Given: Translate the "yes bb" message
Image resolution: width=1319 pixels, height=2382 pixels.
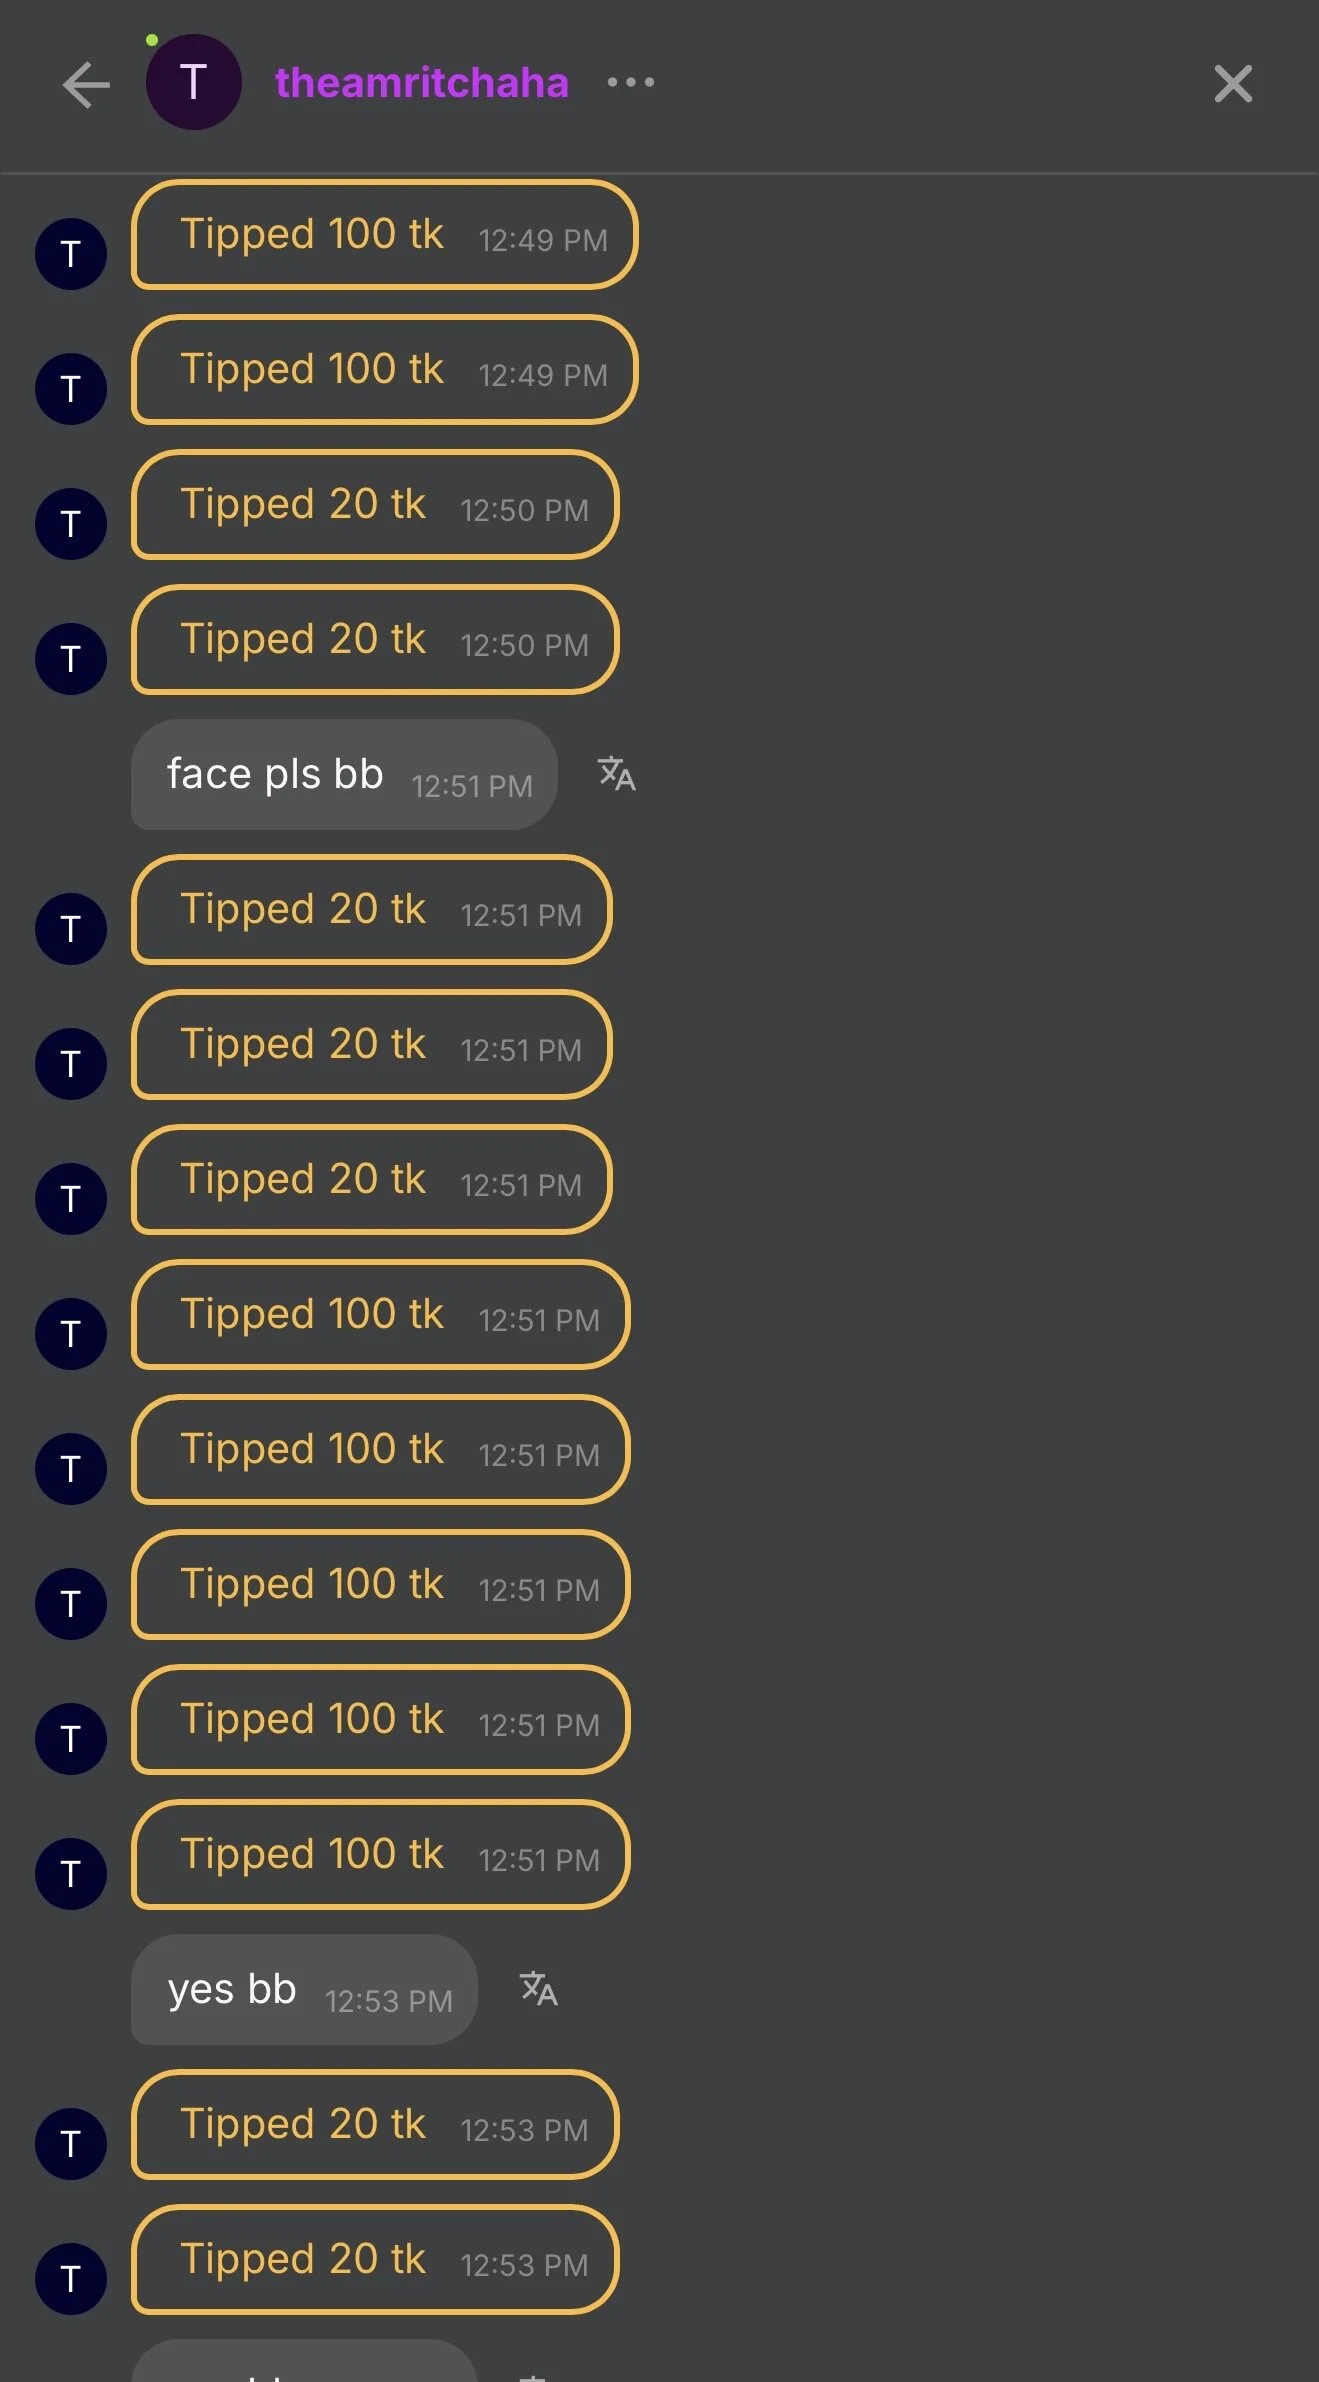Looking at the screenshot, I should (538, 1989).
